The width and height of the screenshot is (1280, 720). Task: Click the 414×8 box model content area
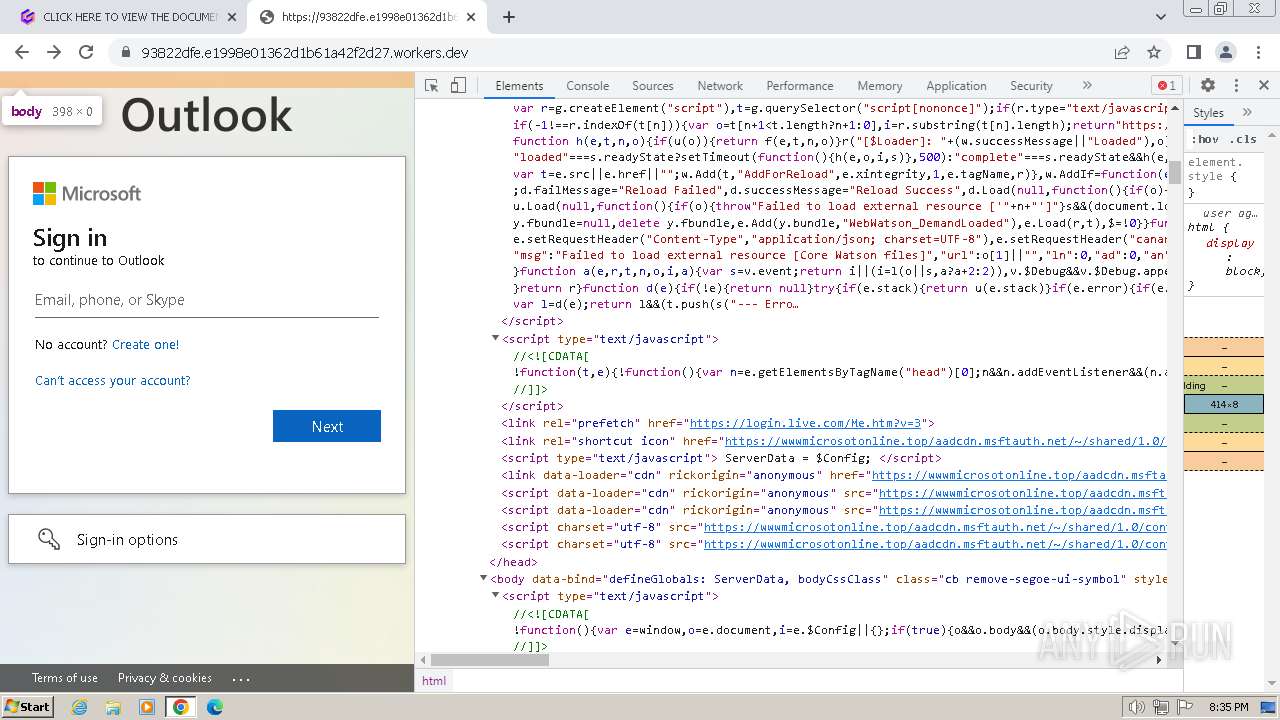pos(1223,405)
